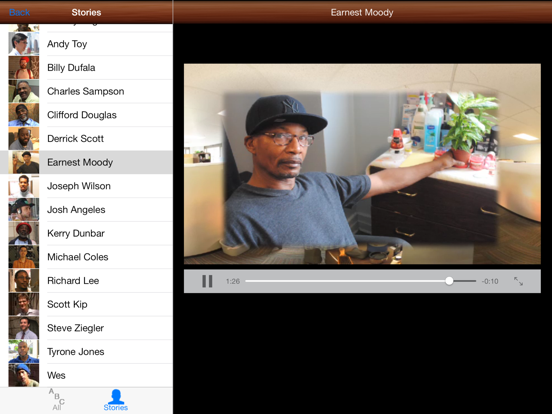The height and width of the screenshot is (414, 552).
Task: Tap the playing video frame
Action: coord(362,164)
